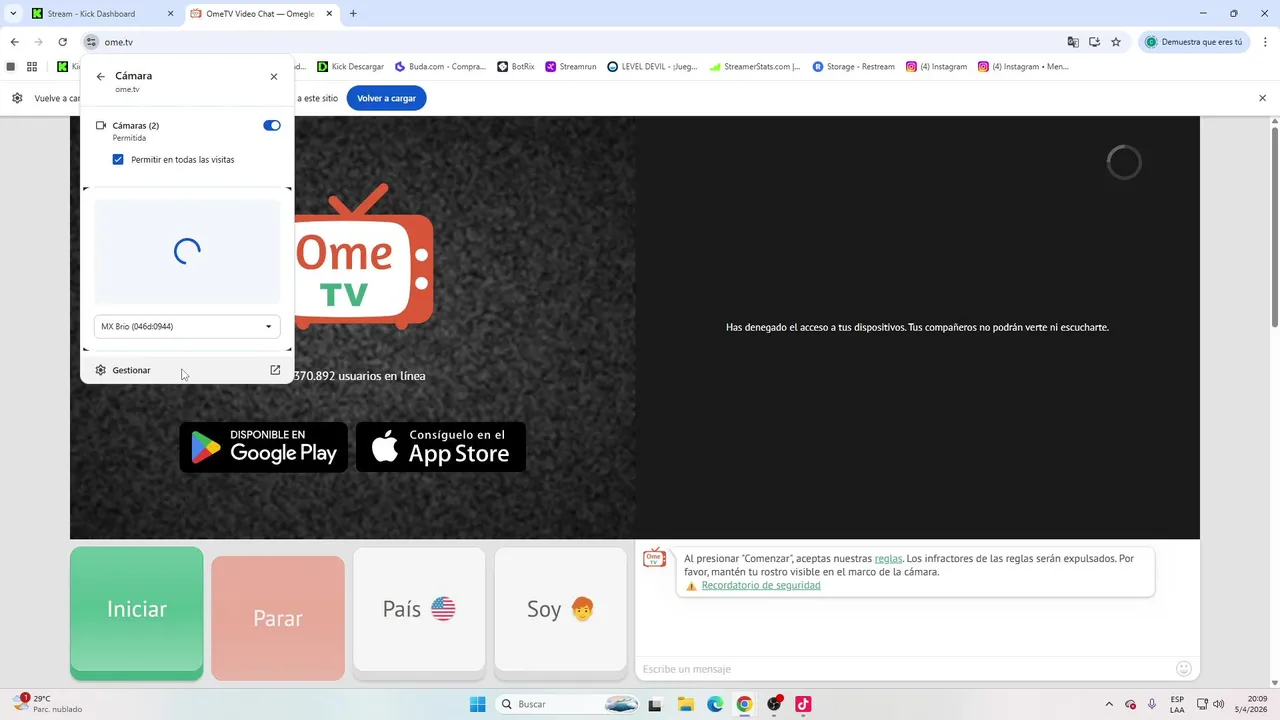
Task: Click the external link icon beside Gestionar
Action: 275,370
